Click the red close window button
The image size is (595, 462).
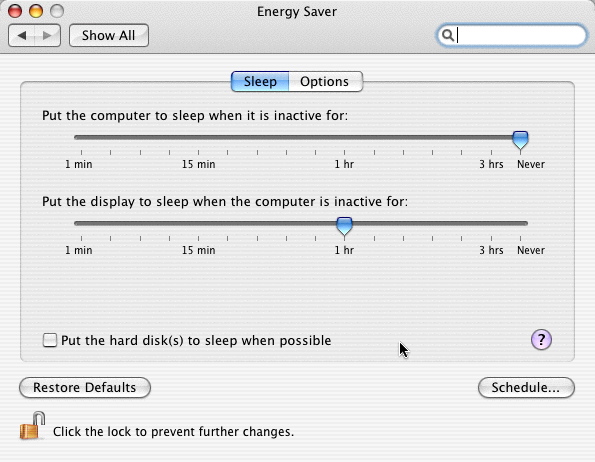point(15,11)
